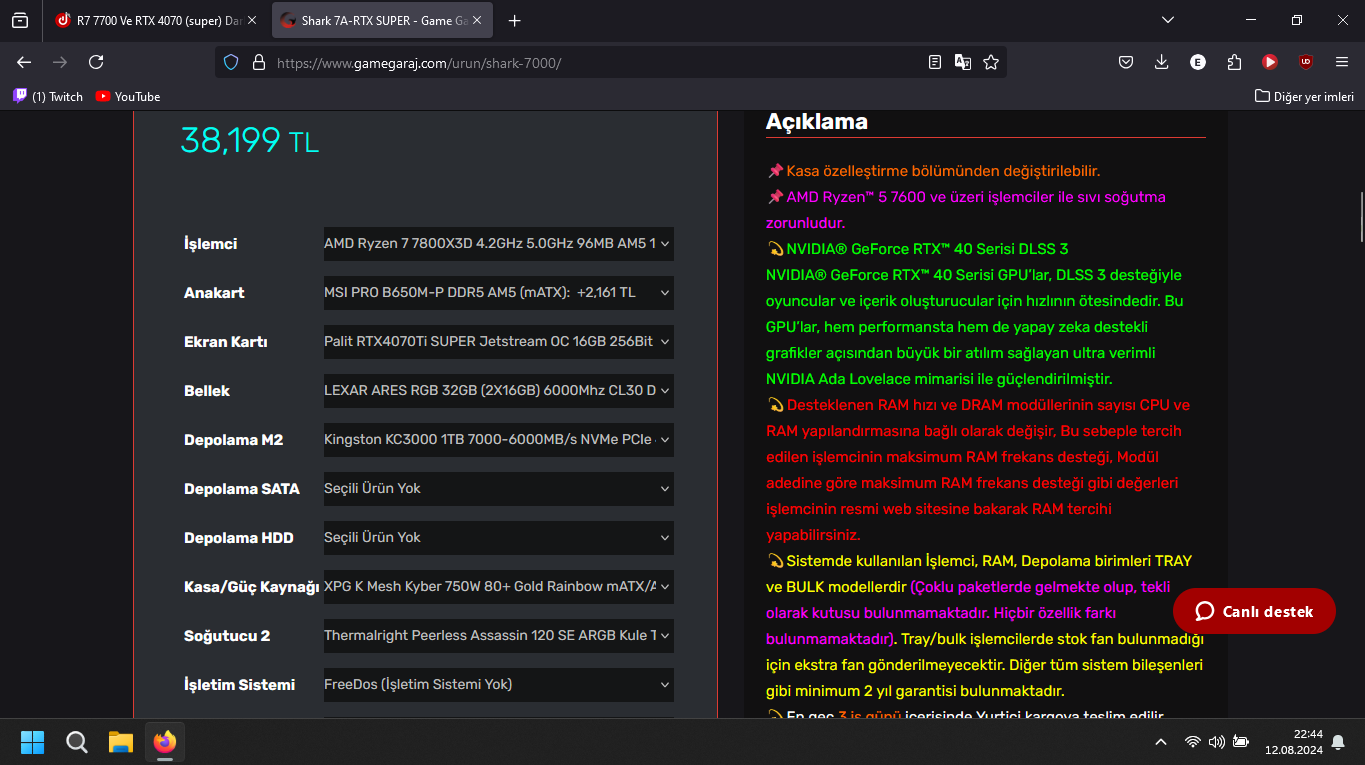Open the Windows Start menu
This screenshot has width=1365, height=765.
[x=32, y=741]
